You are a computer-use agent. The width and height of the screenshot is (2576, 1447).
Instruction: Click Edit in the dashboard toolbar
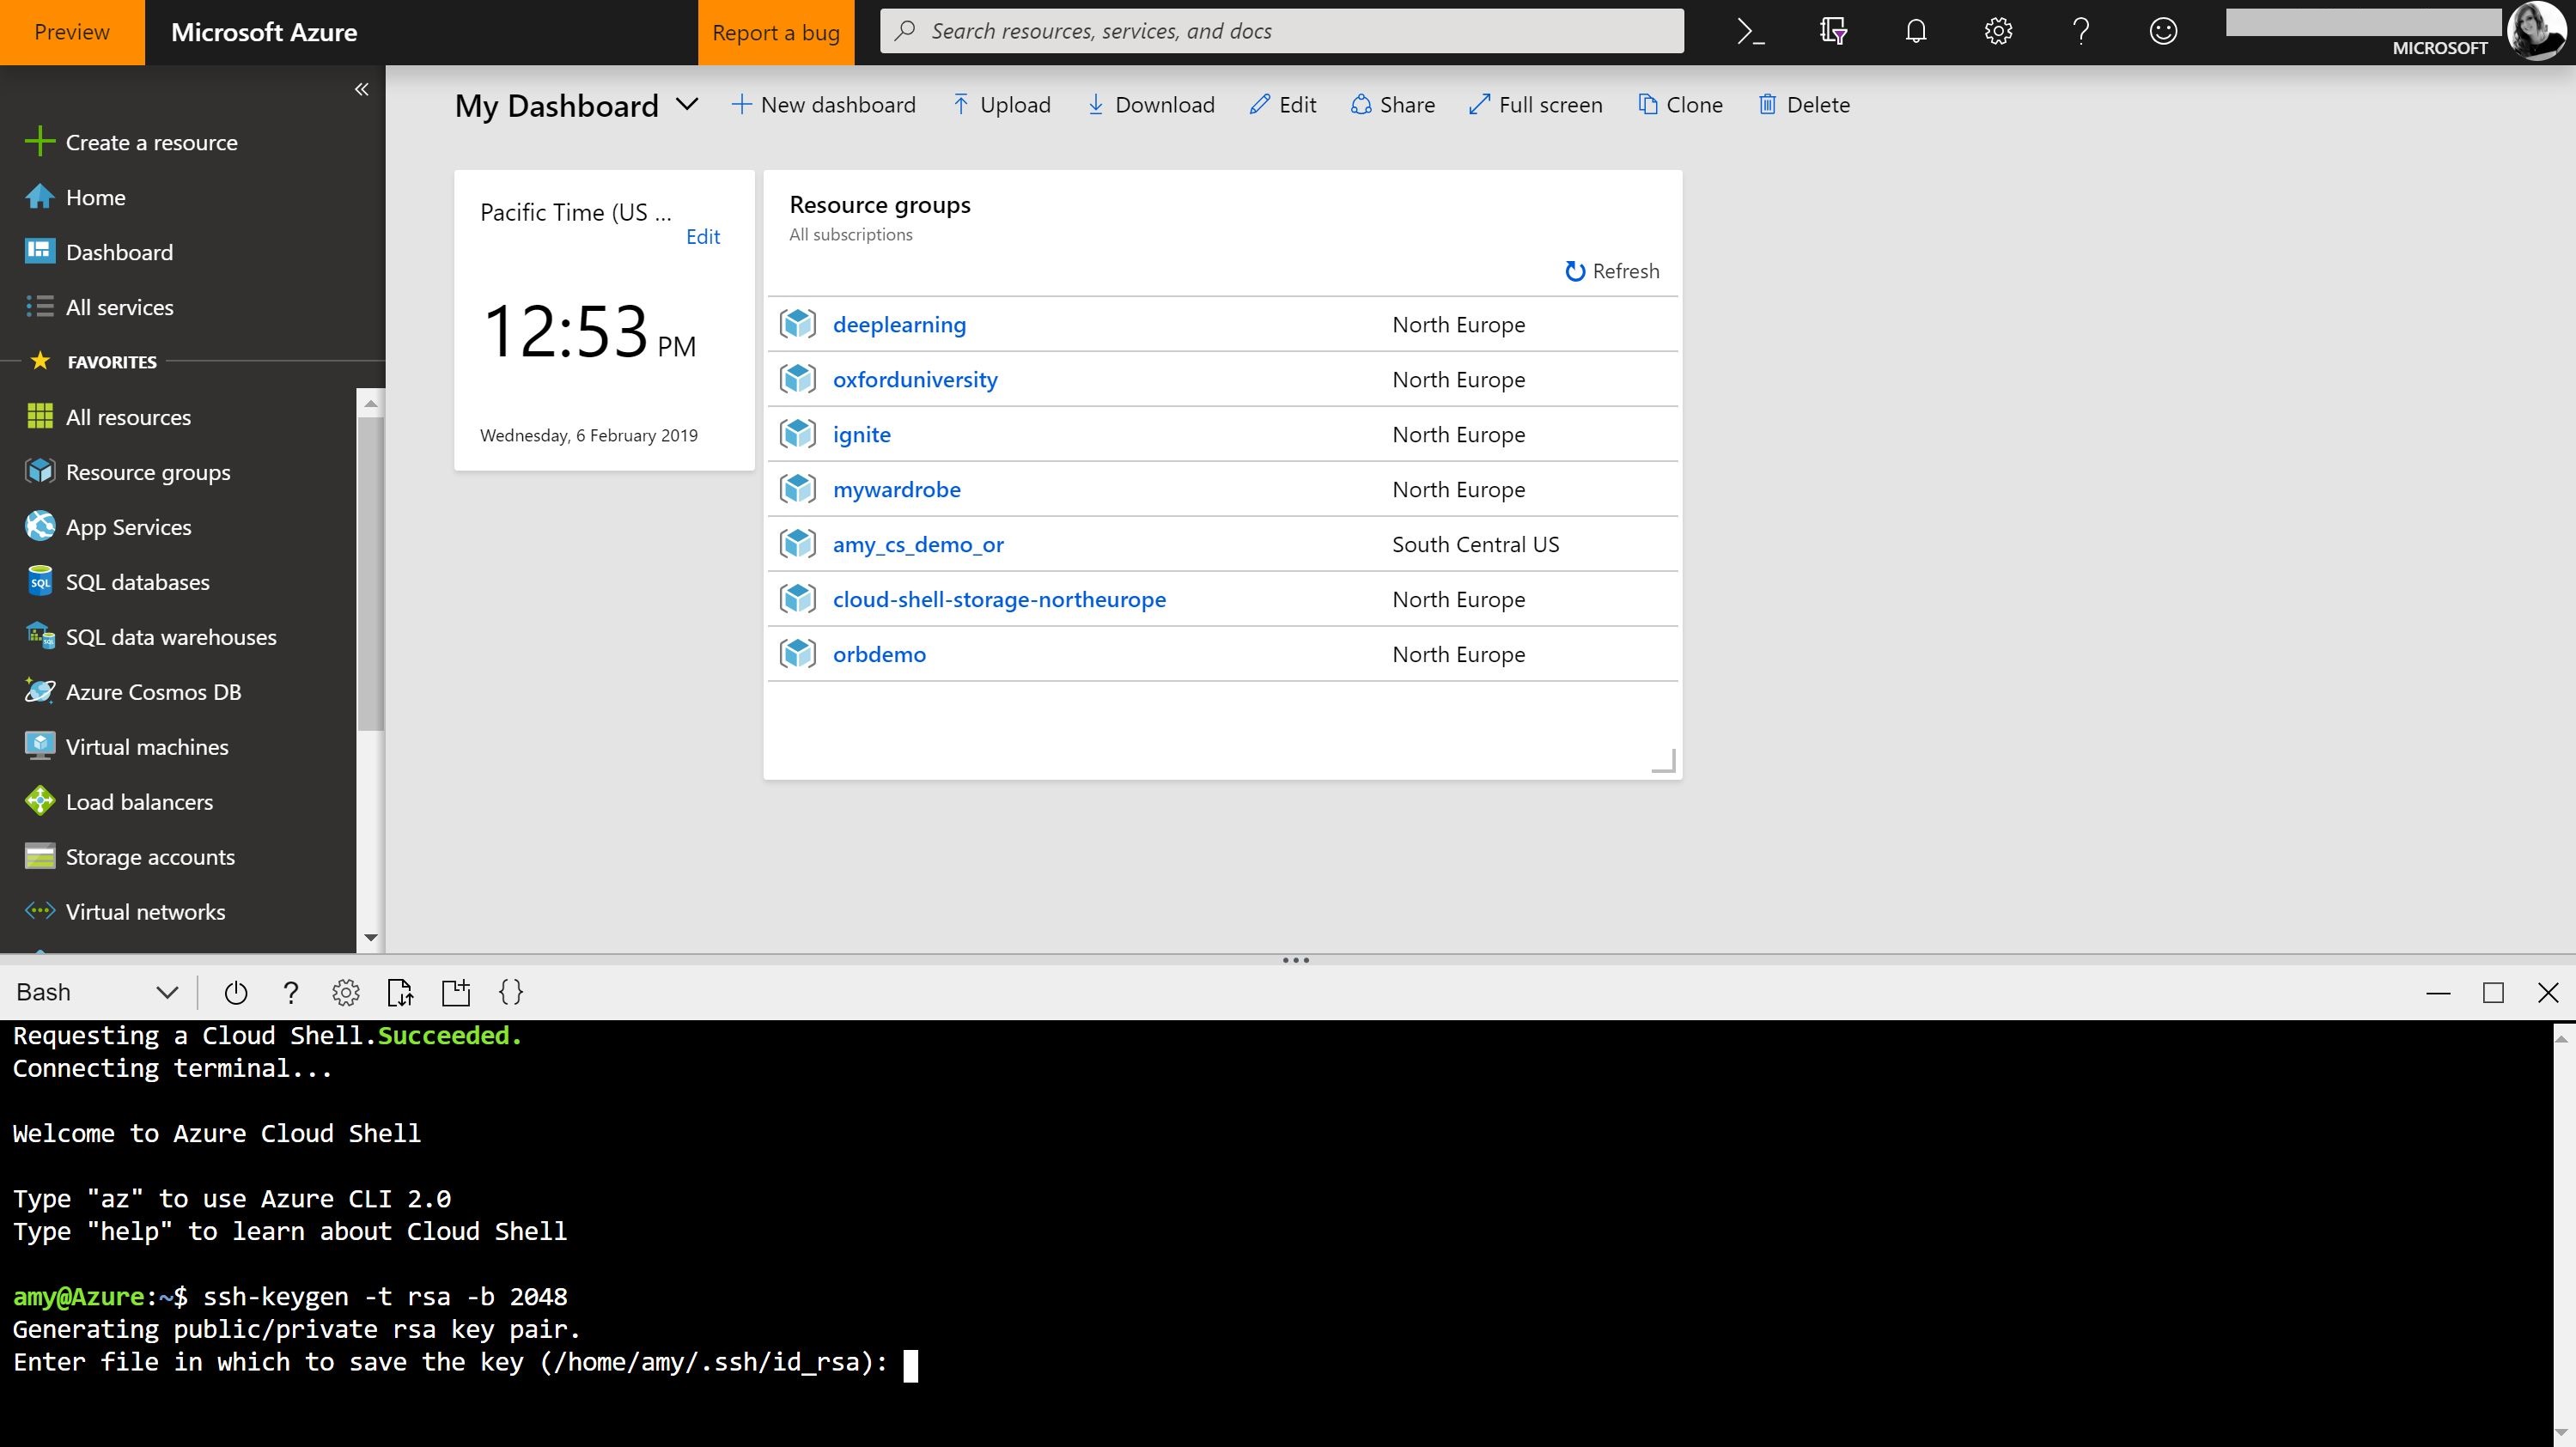[x=1283, y=105]
